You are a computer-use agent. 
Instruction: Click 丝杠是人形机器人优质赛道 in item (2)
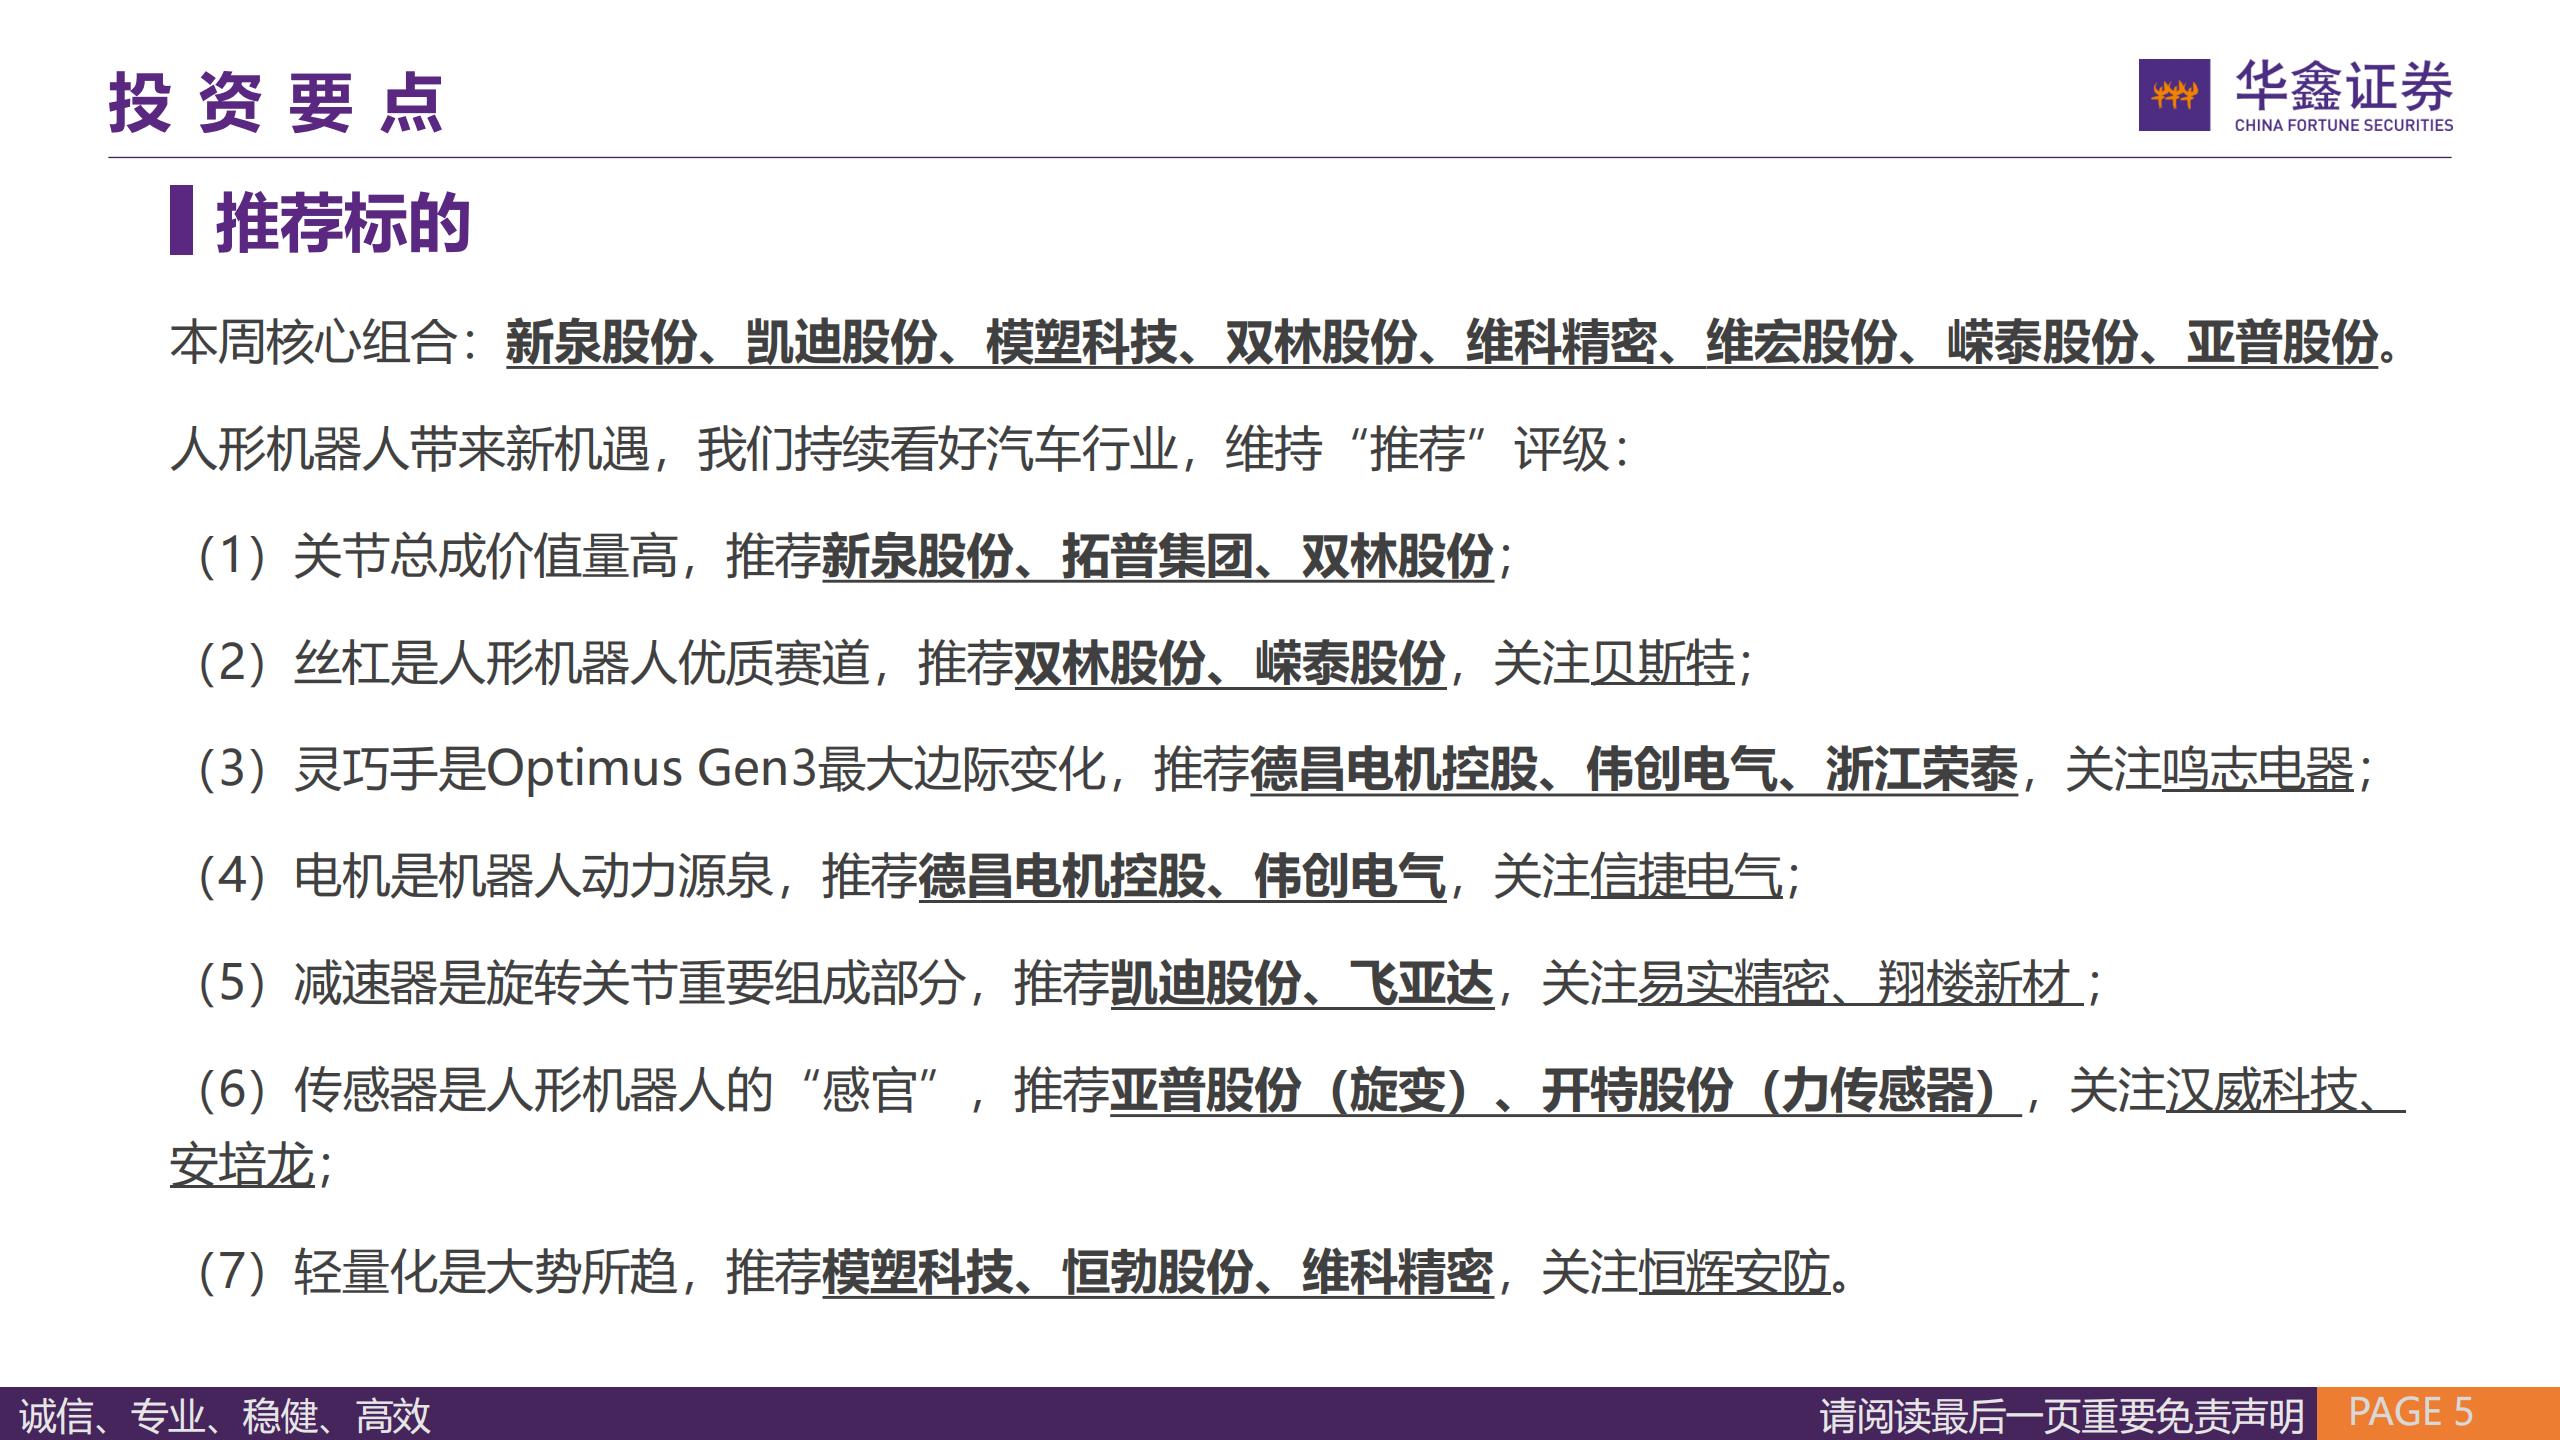pos(581,663)
